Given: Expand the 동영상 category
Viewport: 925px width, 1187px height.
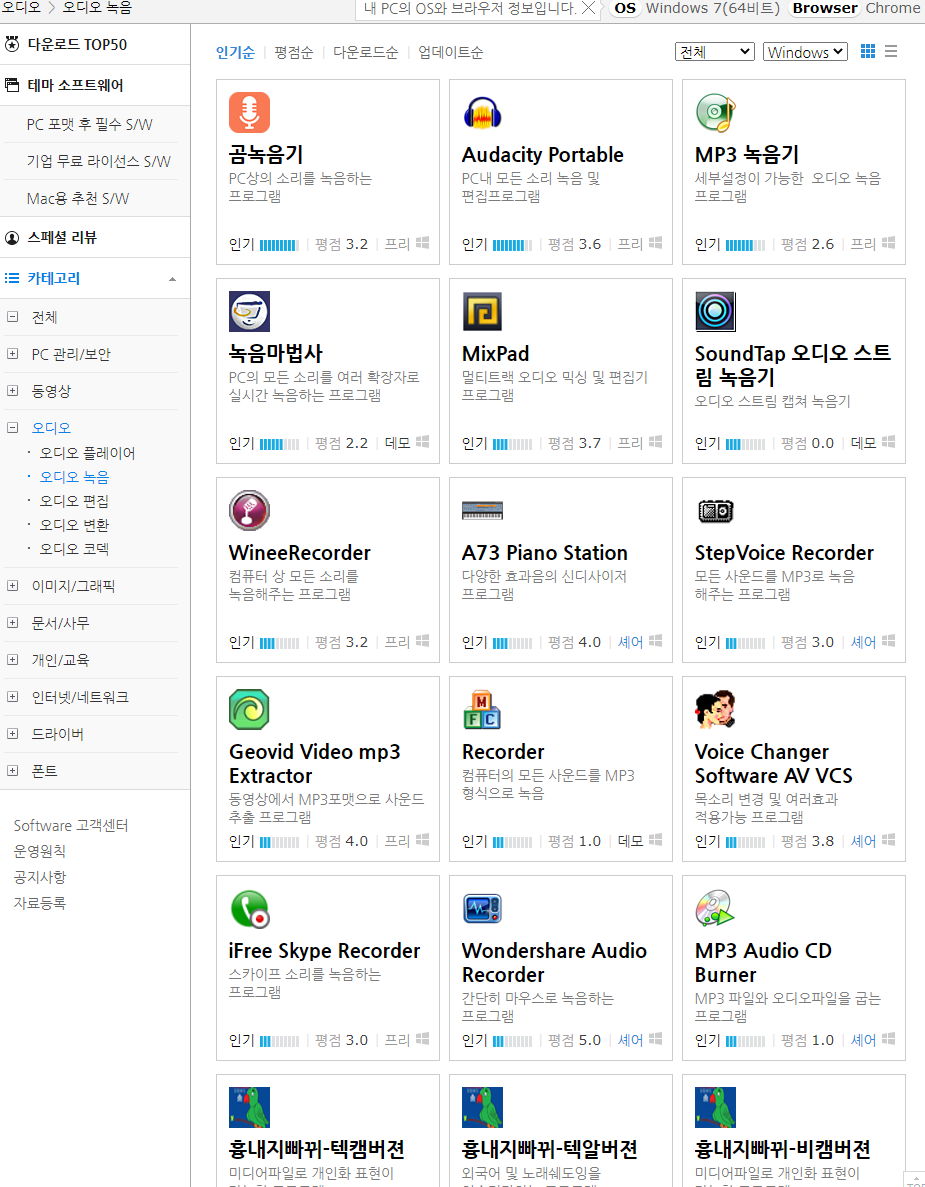Looking at the screenshot, I should click(12, 391).
